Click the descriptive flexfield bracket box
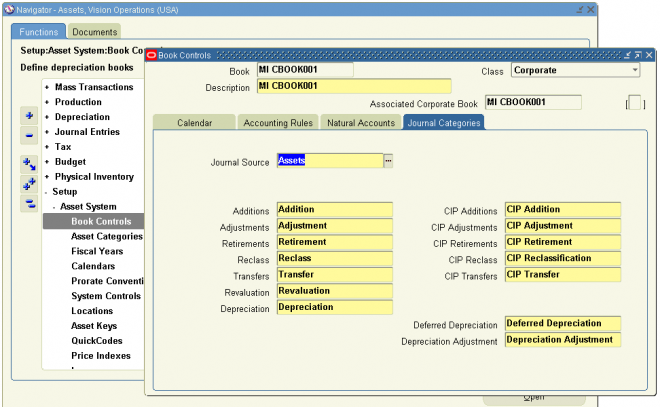The image size is (660, 407). (x=635, y=103)
